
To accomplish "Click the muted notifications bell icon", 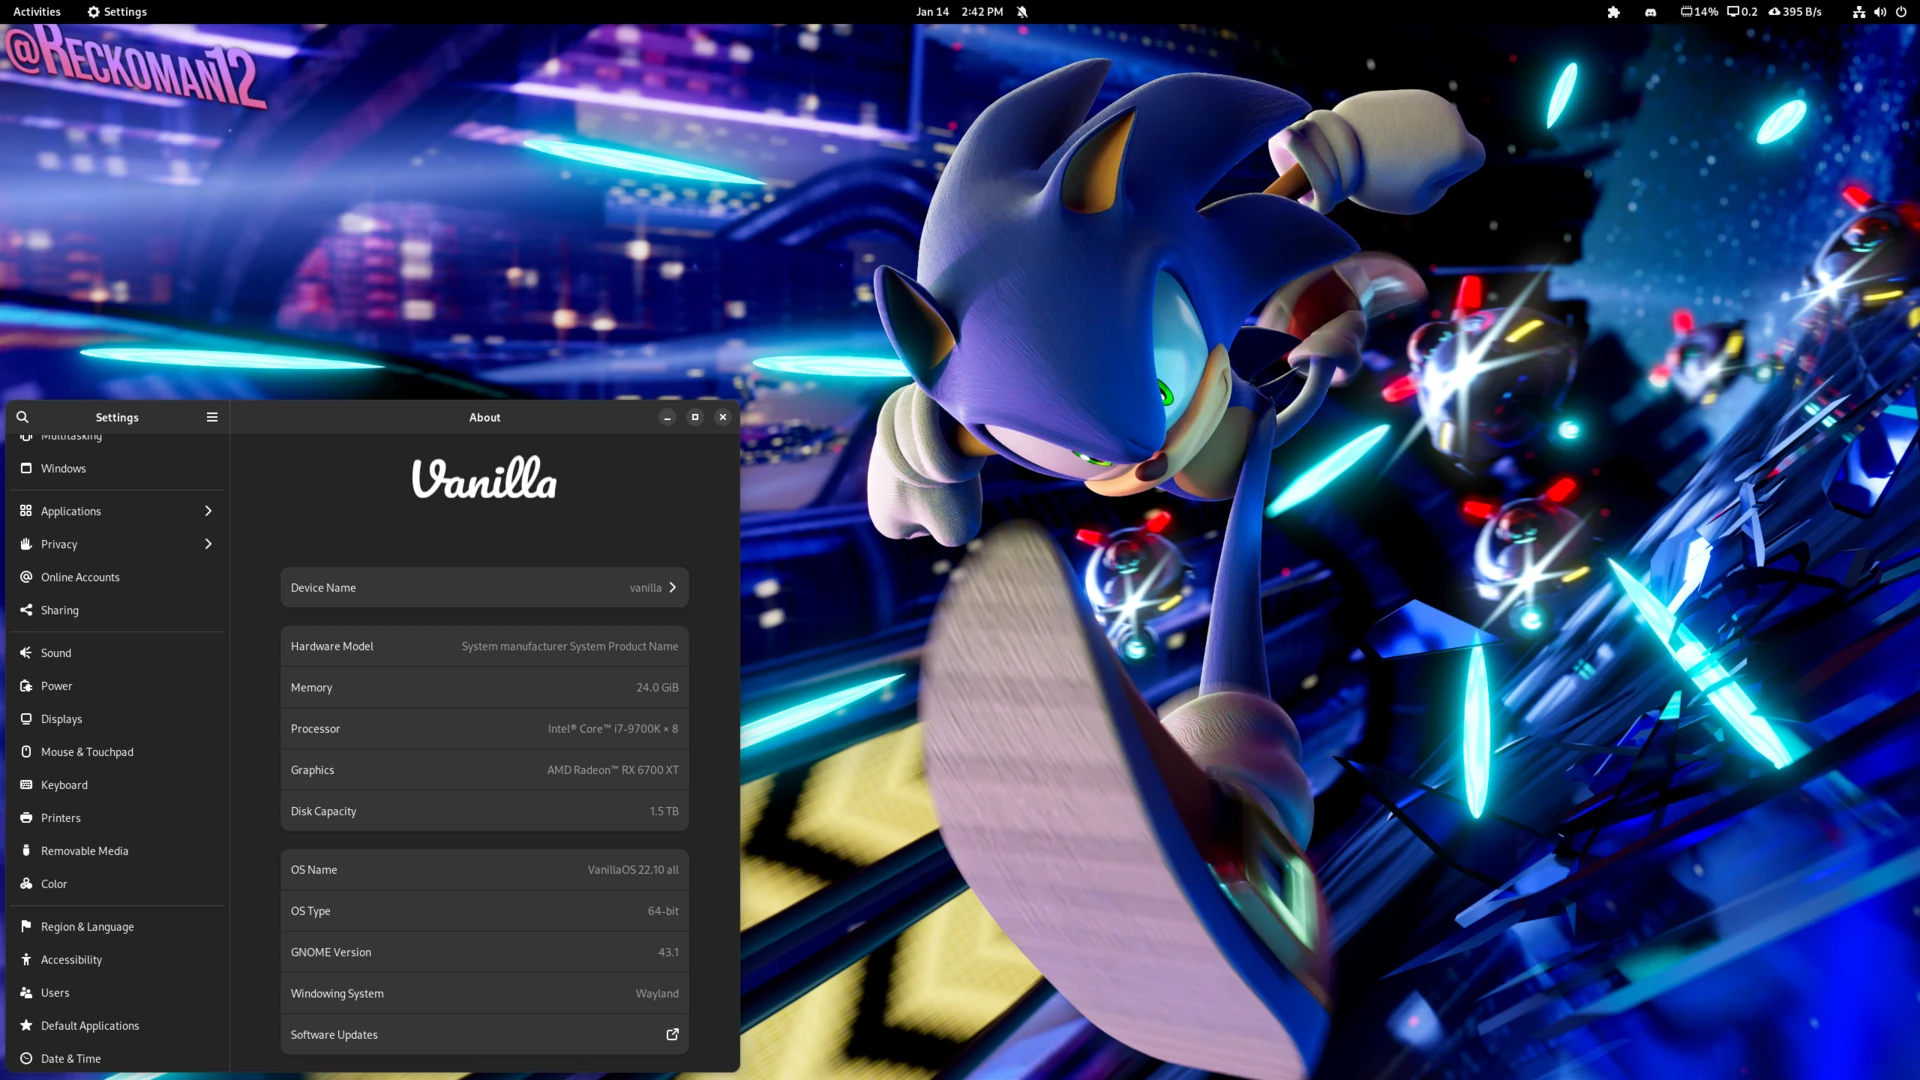I will (x=1022, y=12).
